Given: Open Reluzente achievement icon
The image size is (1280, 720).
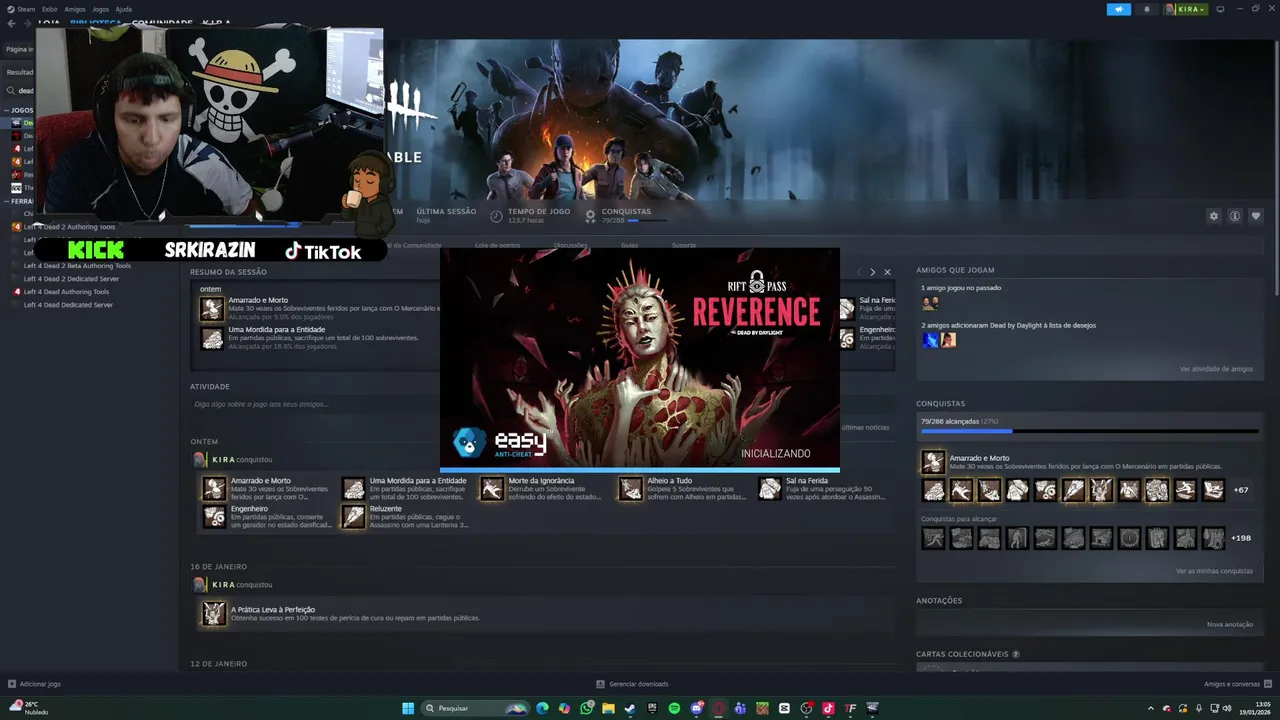Looking at the screenshot, I should (353, 516).
